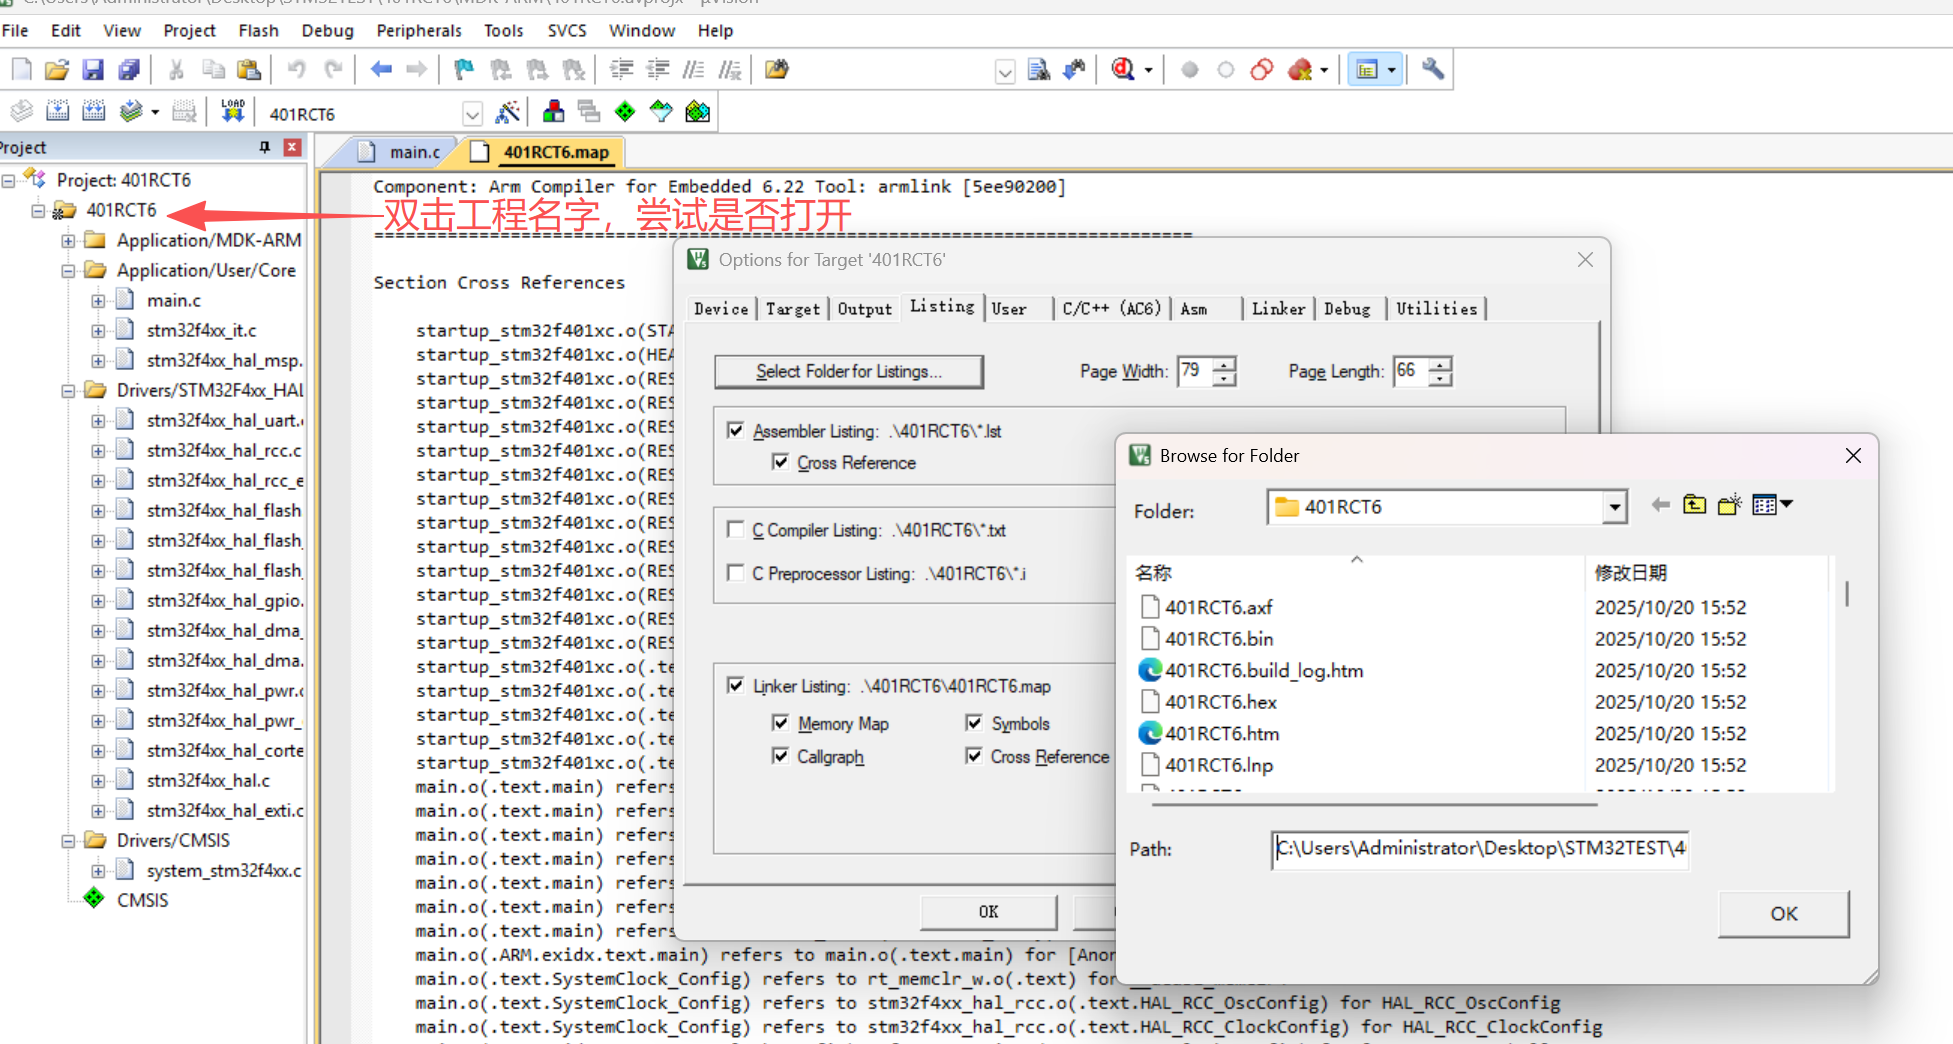The height and width of the screenshot is (1044, 1953).
Task: Toggle the Assembler Listing checkbox
Action: (736, 430)
